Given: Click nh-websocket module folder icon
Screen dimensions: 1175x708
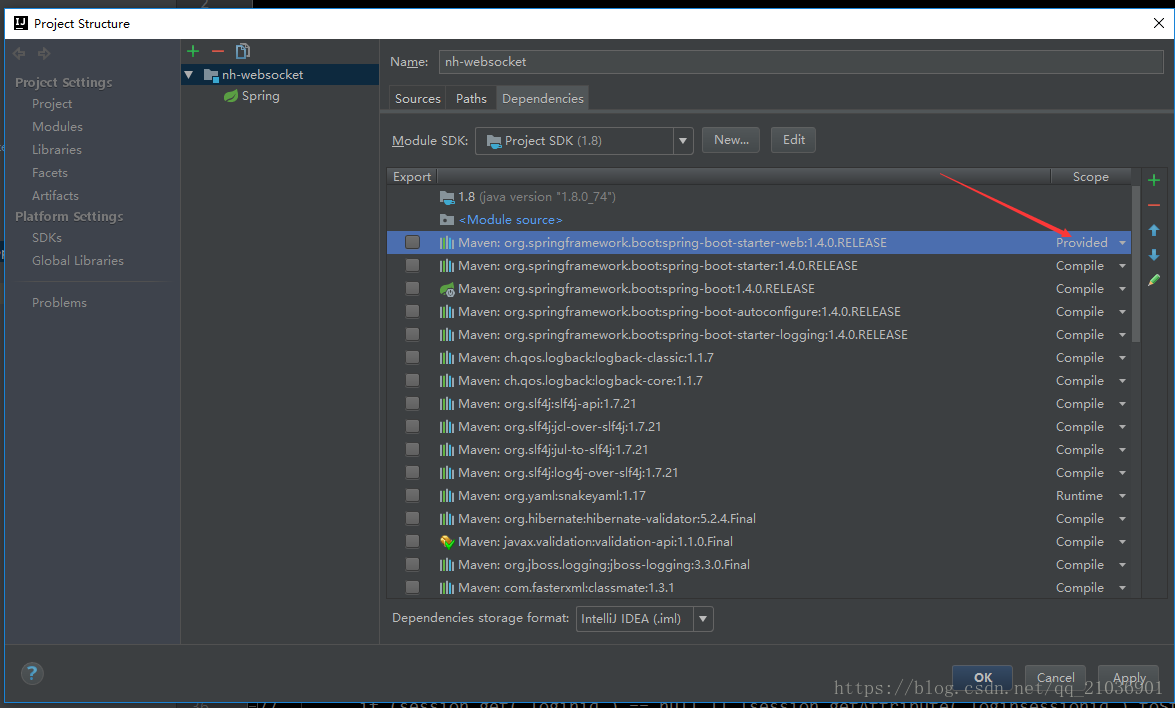Looking at the screenshot, I should (211, 75).
